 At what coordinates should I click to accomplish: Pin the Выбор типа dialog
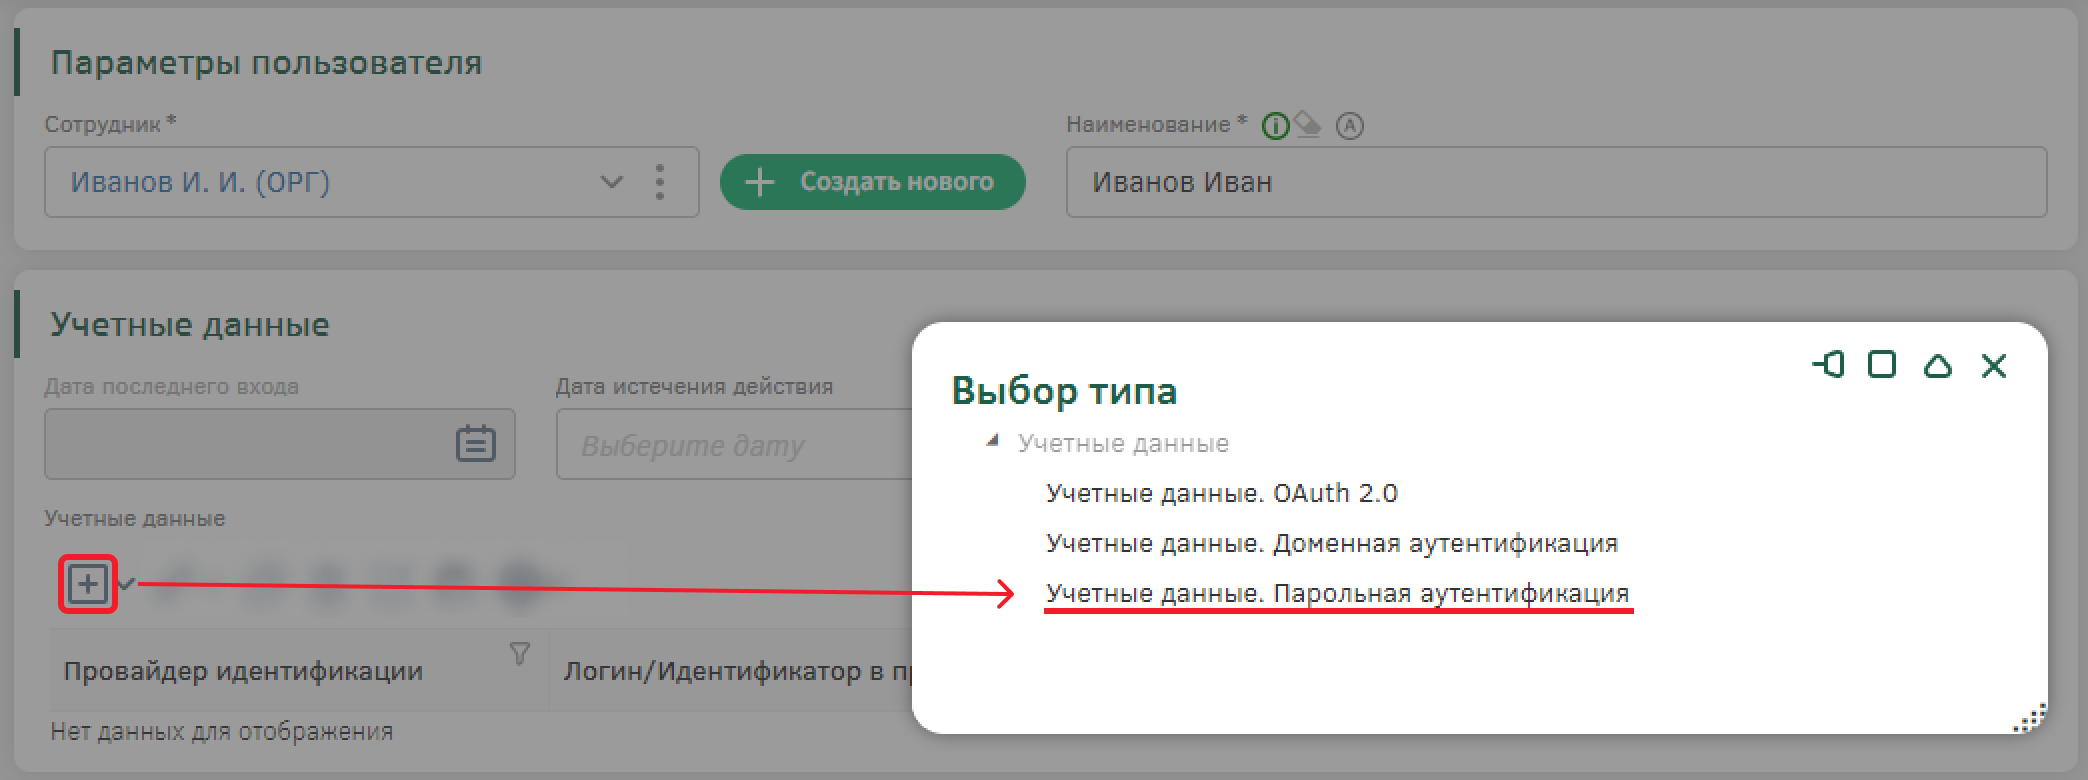coord(1828,365)
